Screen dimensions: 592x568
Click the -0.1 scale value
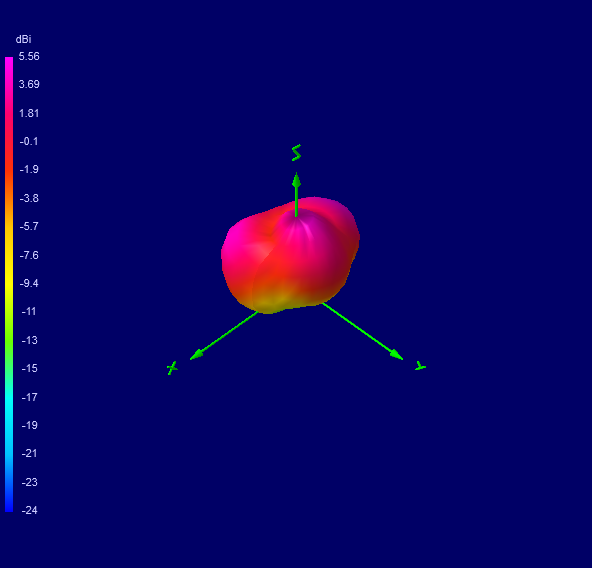pos(29,141)
